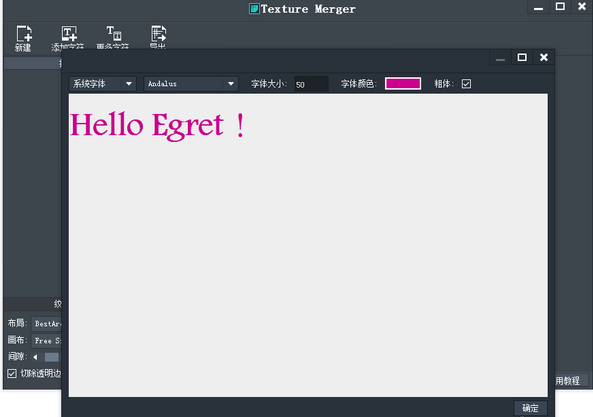The image size is (593, 417).
Task: Click the 新建 (New) toolbar icon
Action: click(23, 38)
